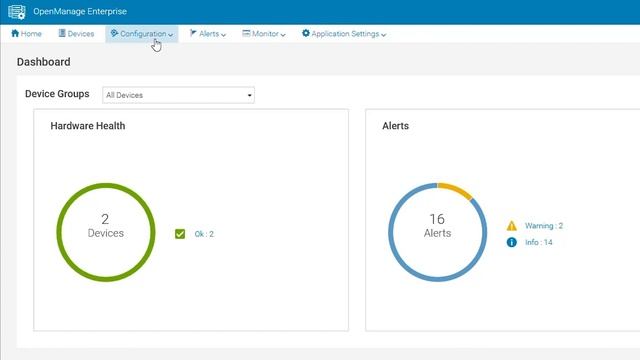Click the Monitor screen icon
This screenshot has width=640, height=360.
point(246,33)
